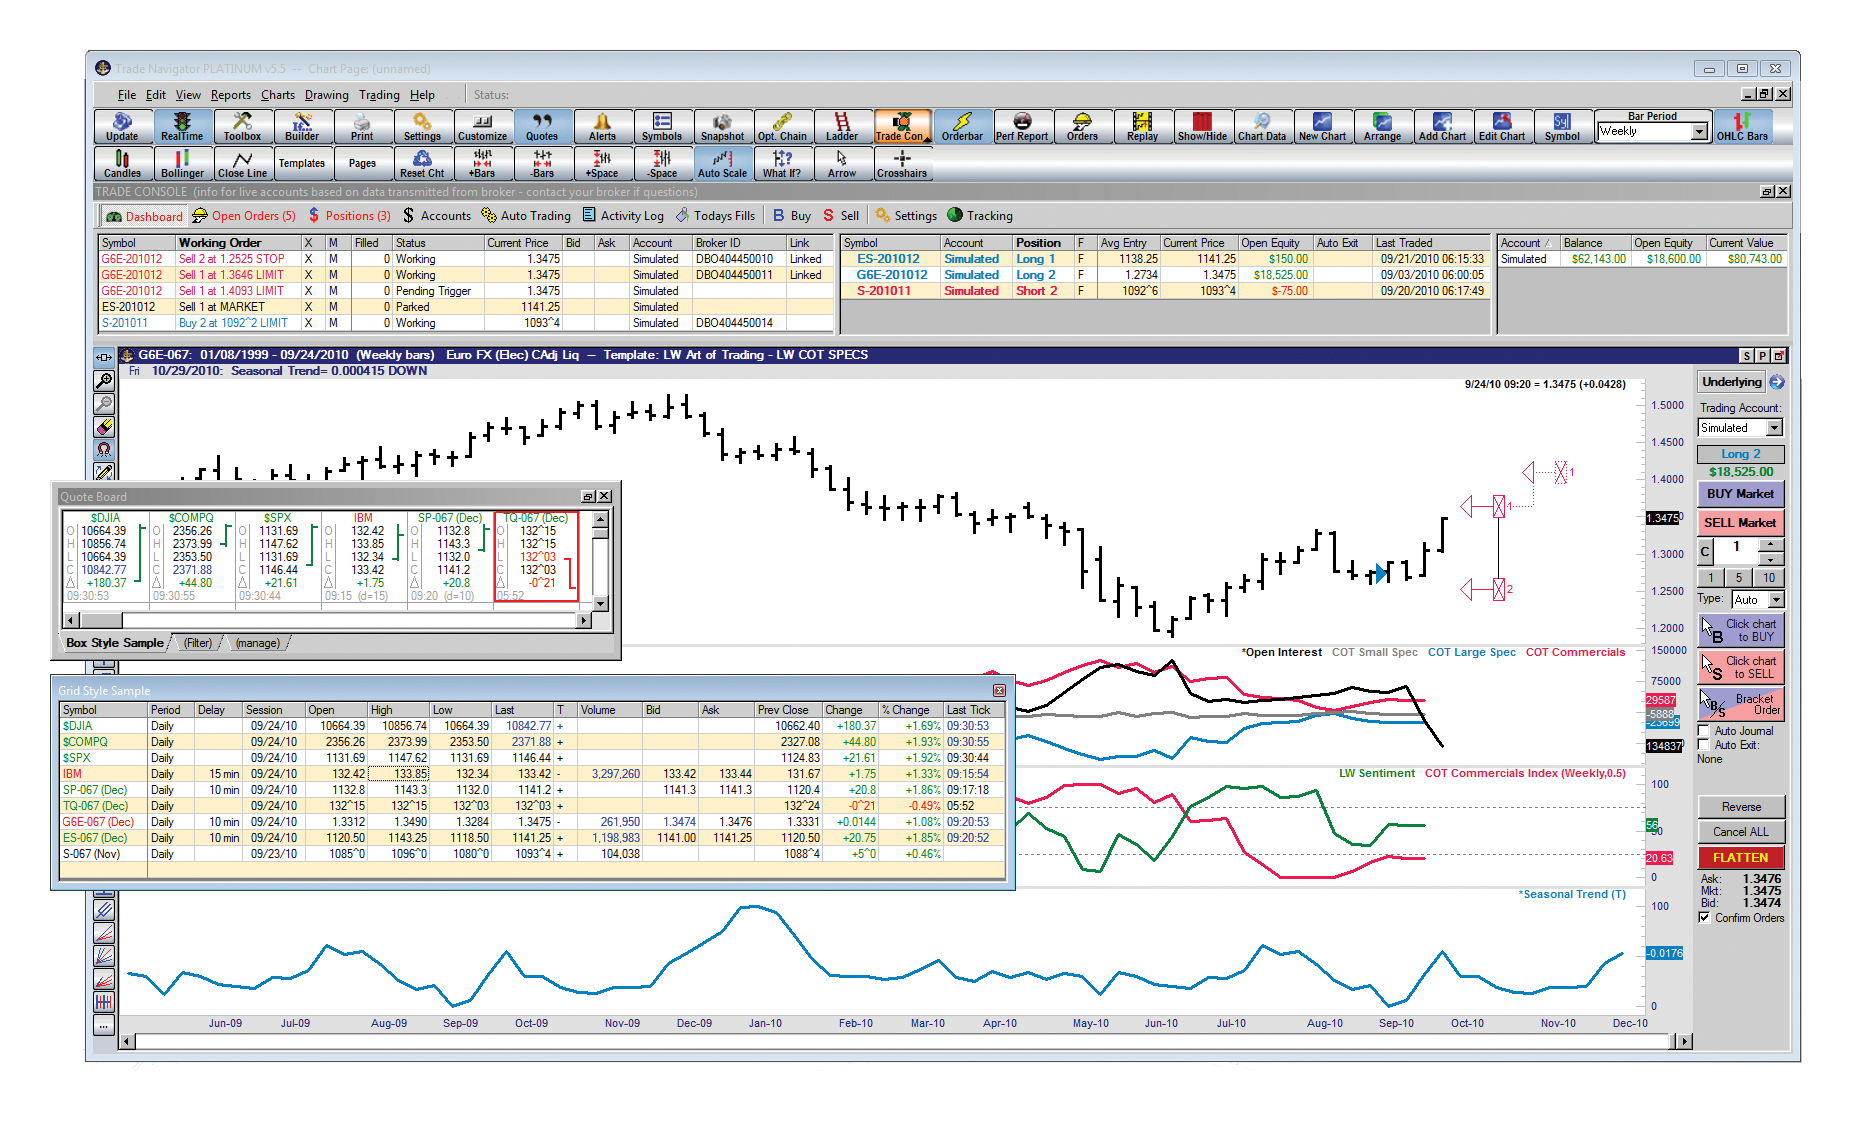Open Alerts from the toolbar

pos(602,127)
